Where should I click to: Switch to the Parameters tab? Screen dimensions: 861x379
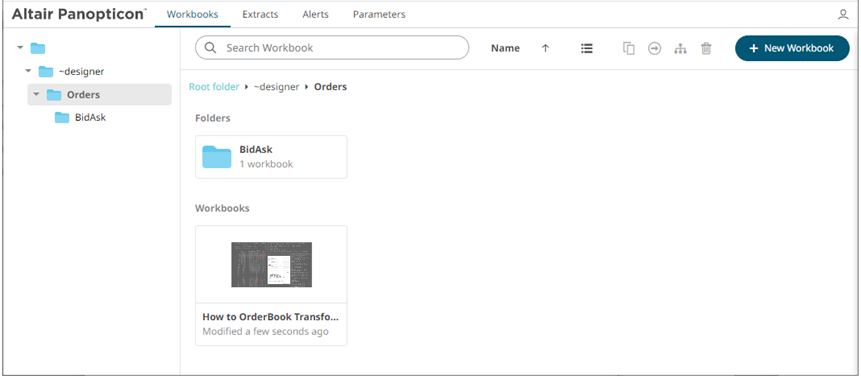[x=379, y=14]
